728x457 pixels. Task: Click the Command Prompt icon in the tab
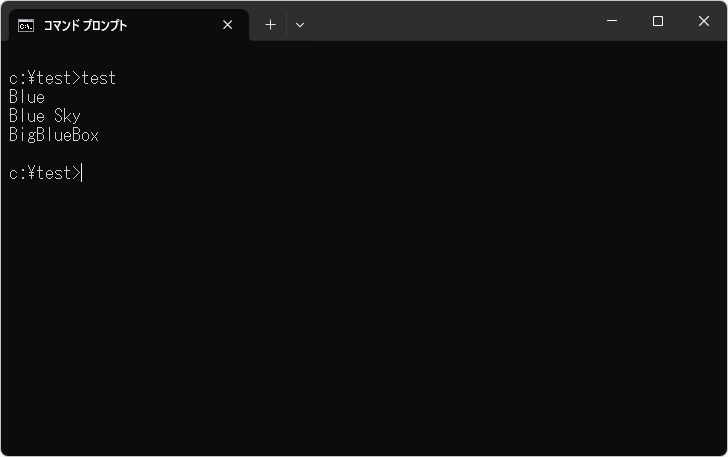tap(26, 25)
